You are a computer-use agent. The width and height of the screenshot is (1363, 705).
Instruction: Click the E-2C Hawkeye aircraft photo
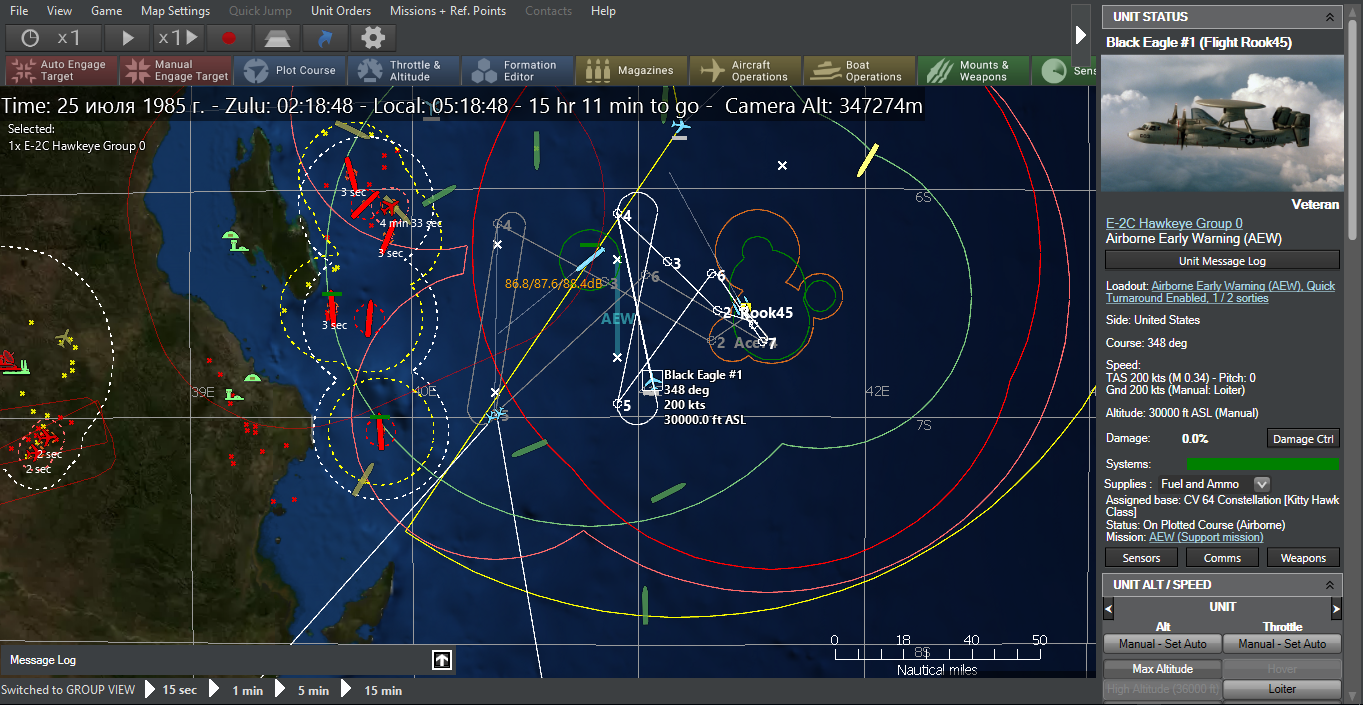point(1222,123)
